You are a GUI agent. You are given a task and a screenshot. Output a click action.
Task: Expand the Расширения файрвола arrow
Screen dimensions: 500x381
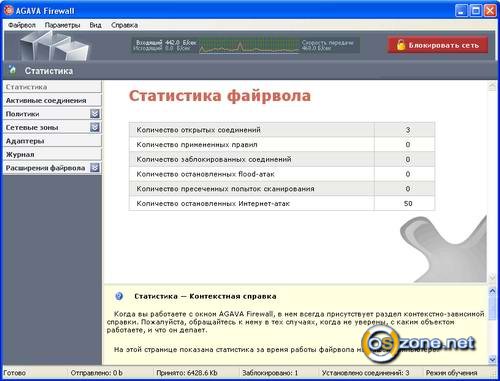coord(95,168)
